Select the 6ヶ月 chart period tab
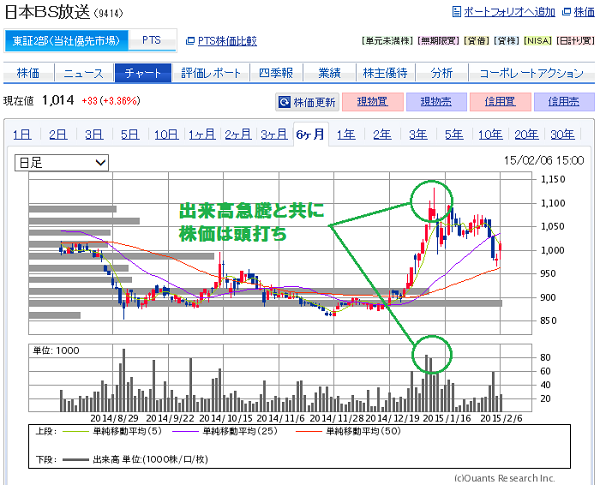The image size is (600, 485). (310, 134)
